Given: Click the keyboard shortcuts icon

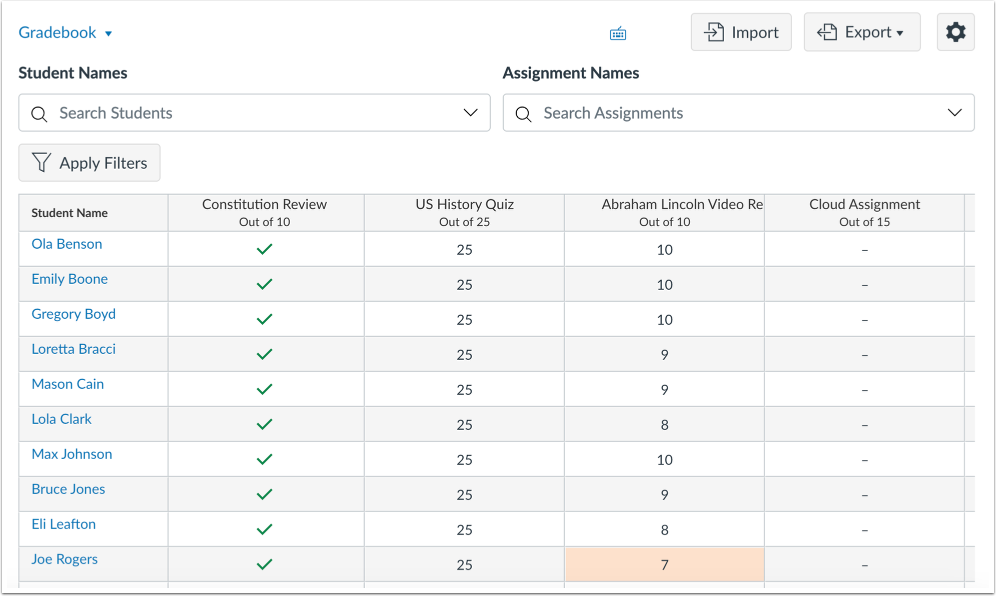Looking at the screenshot, I should (617, 32).
